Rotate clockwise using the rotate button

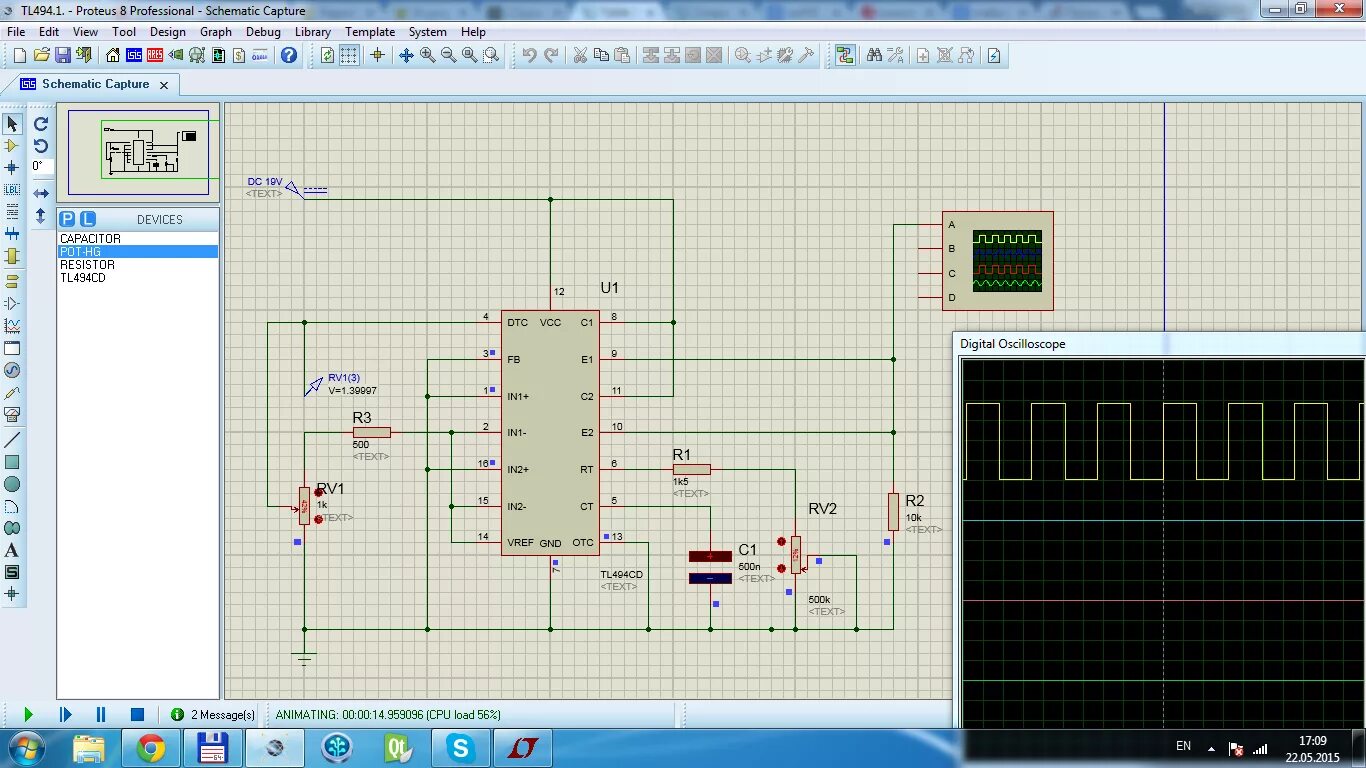41,124
